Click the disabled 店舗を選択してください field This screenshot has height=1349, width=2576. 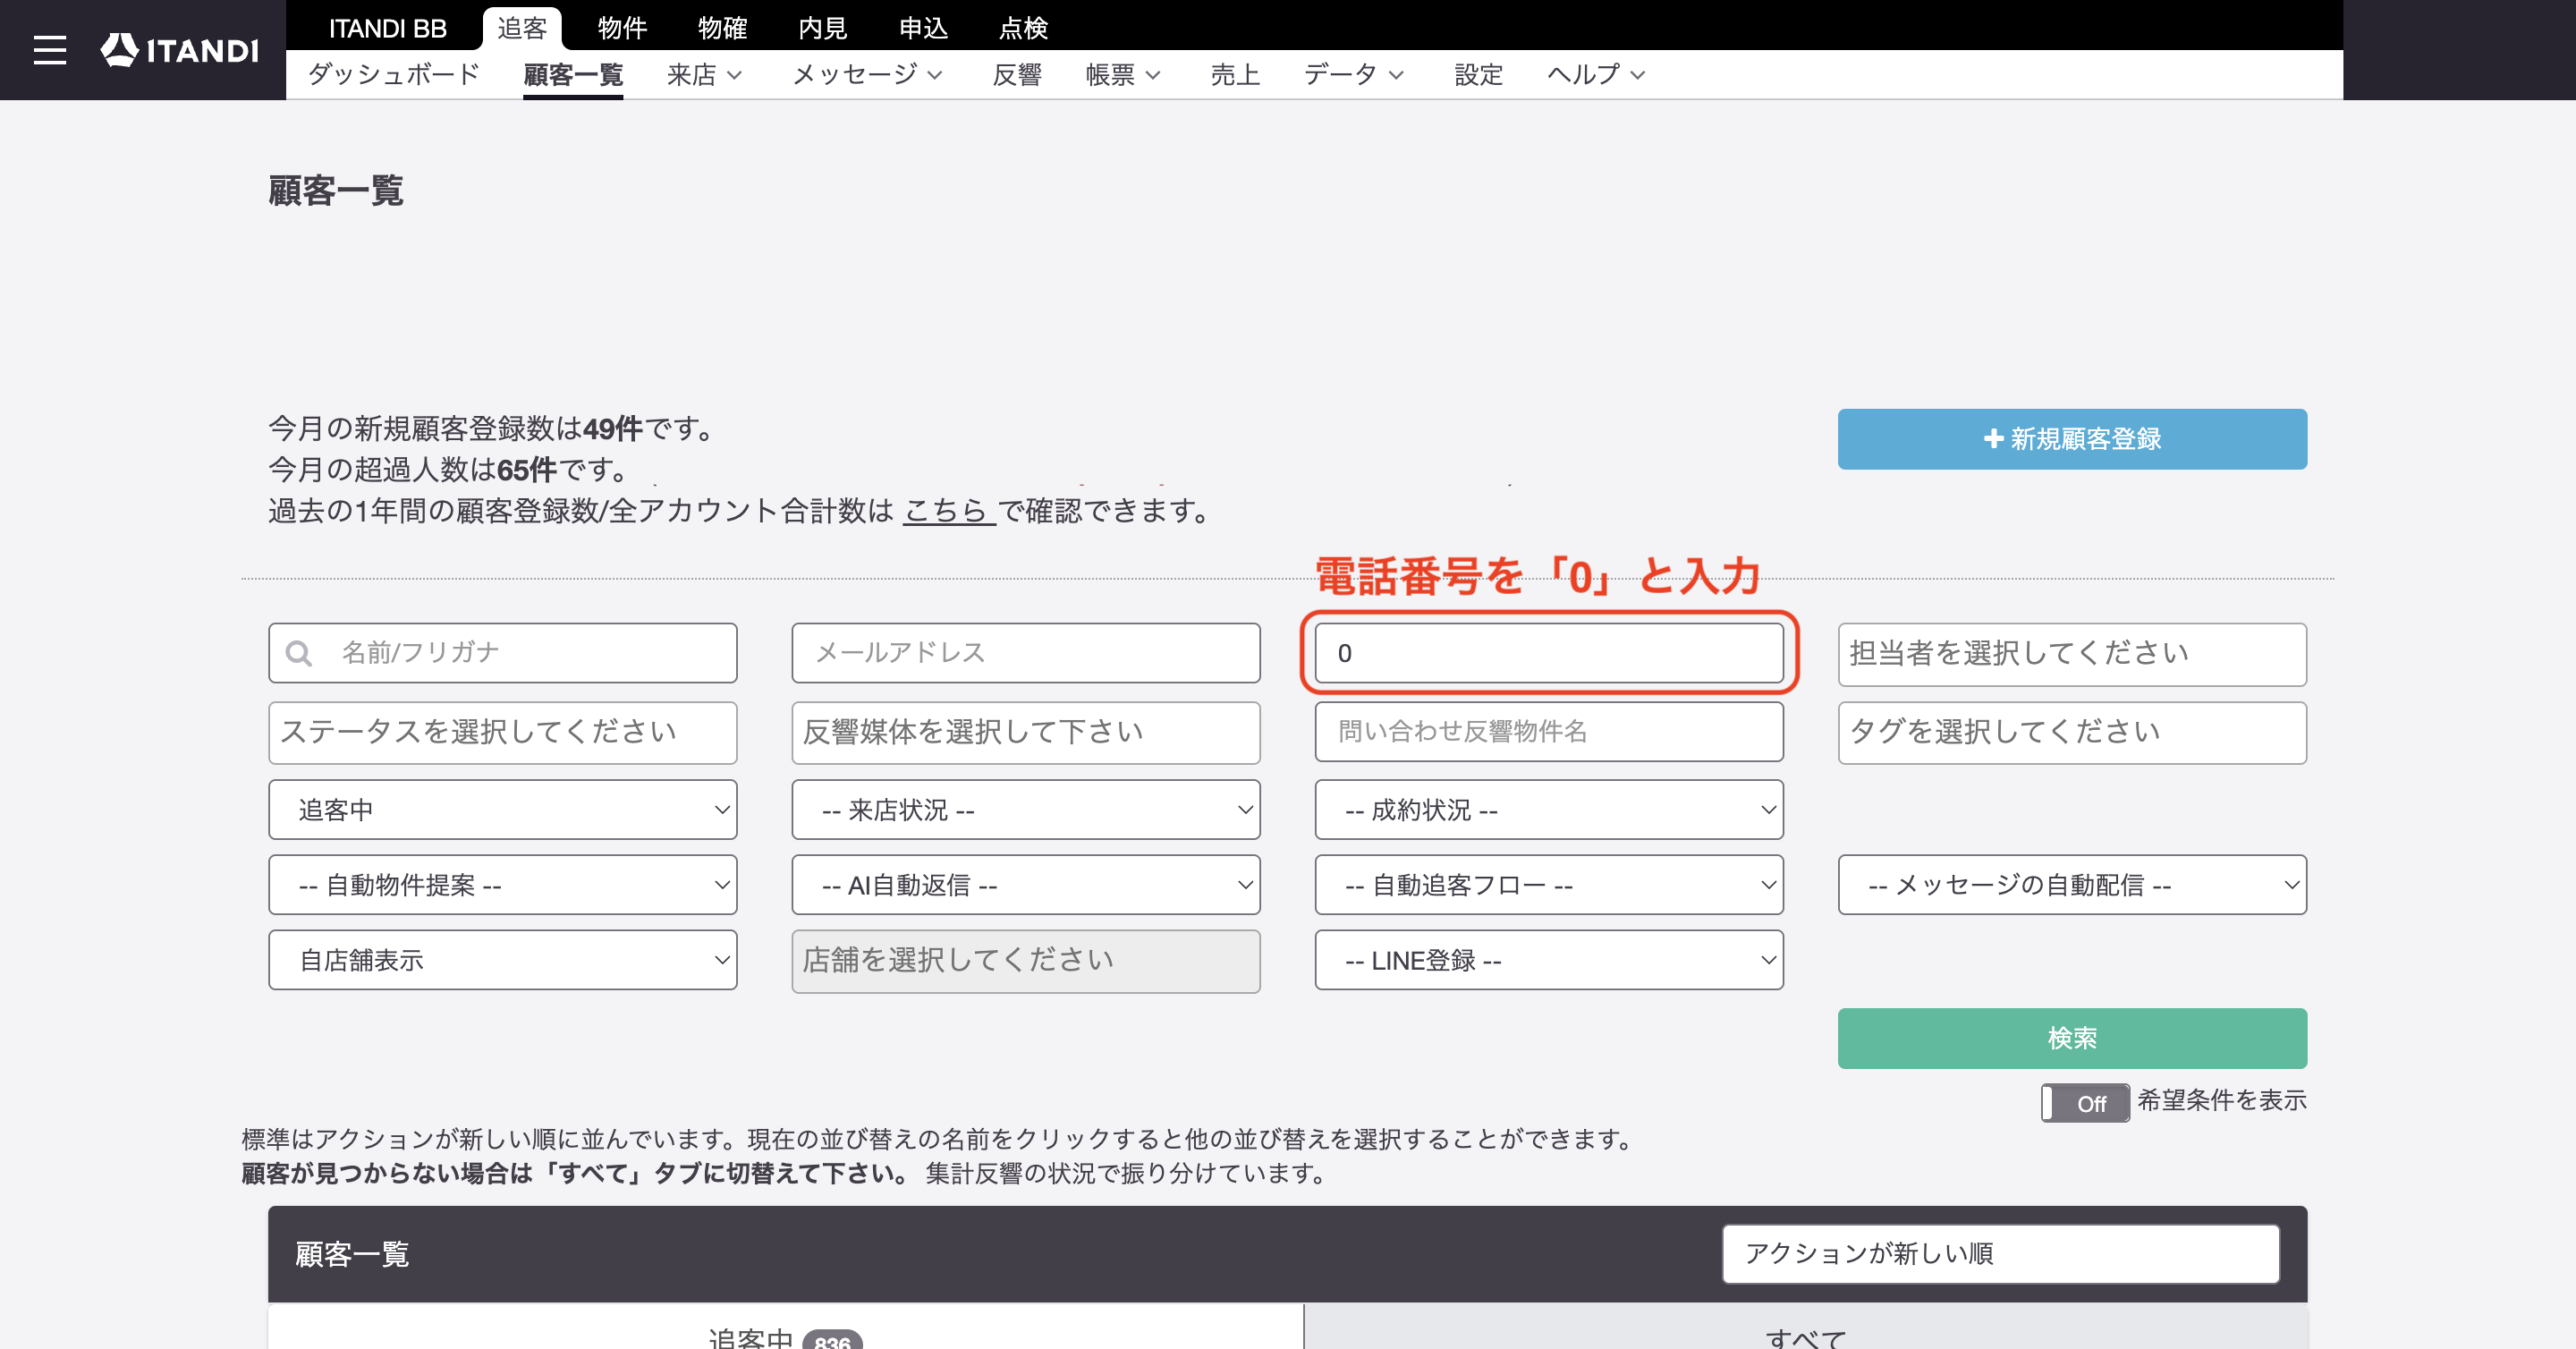click(1026, 961)
